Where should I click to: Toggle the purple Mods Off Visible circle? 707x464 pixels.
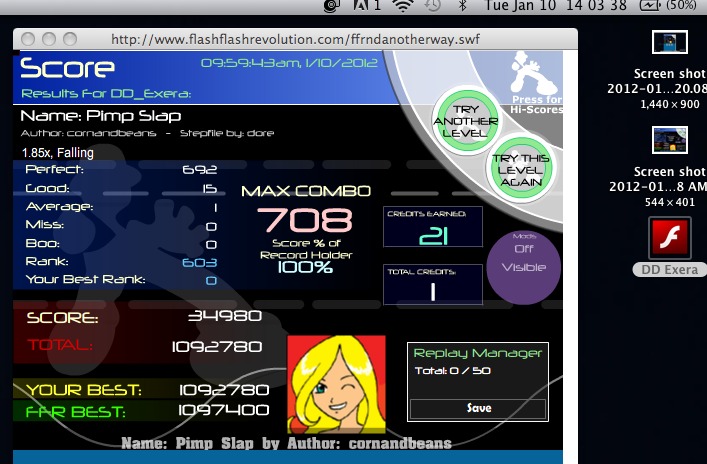click(x=524, y=267)
